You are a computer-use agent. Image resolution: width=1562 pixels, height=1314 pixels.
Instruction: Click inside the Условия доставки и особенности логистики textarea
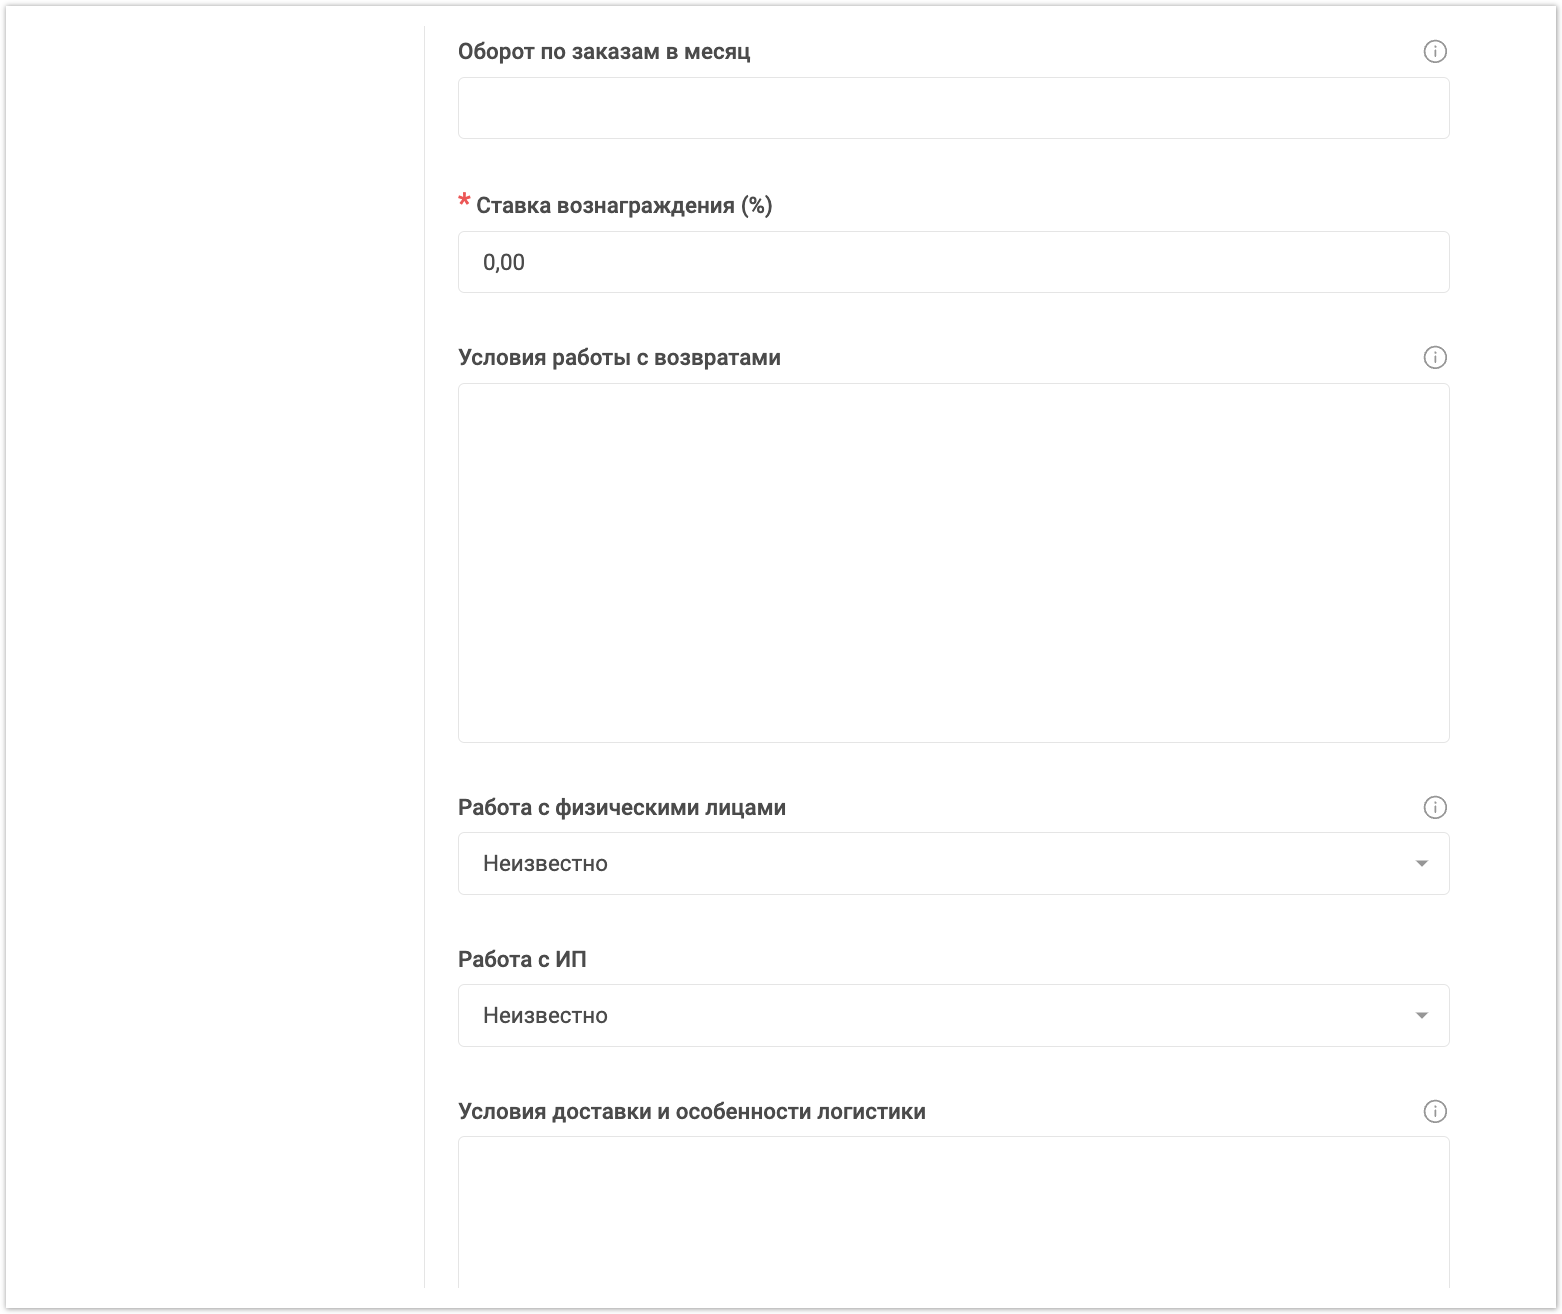pos(953,1212)
